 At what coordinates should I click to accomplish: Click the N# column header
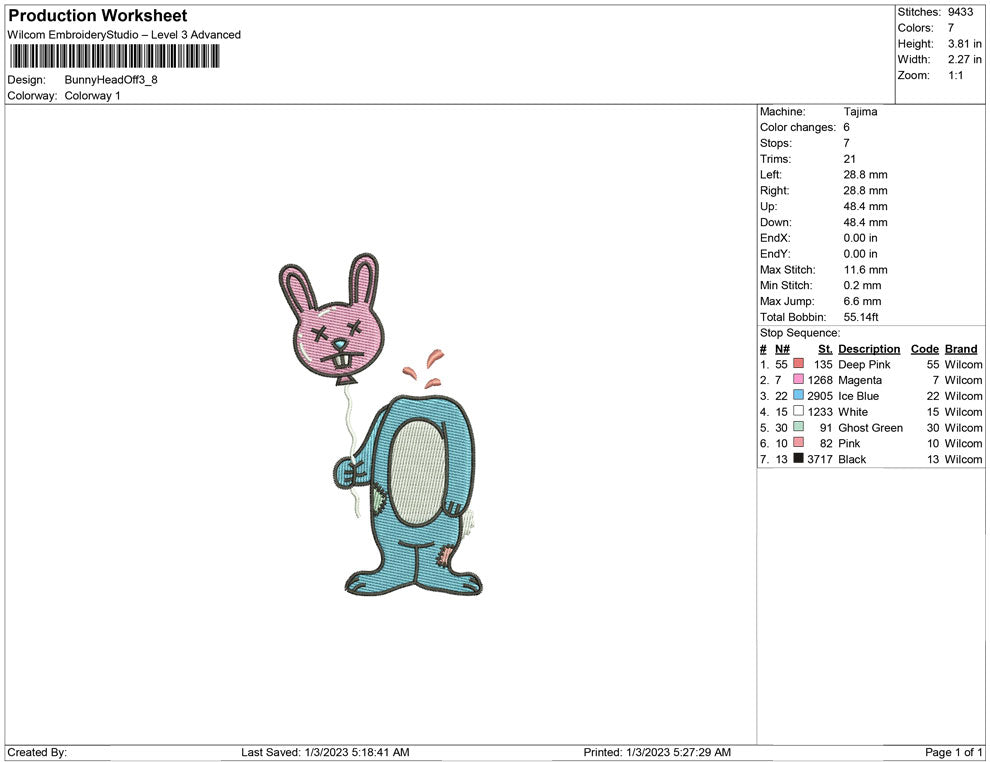click(782, 349)
